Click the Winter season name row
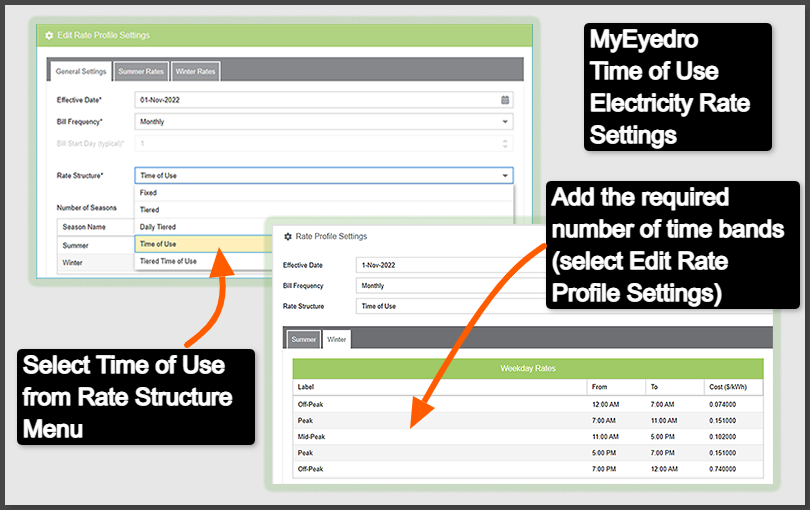 point(96,262)
